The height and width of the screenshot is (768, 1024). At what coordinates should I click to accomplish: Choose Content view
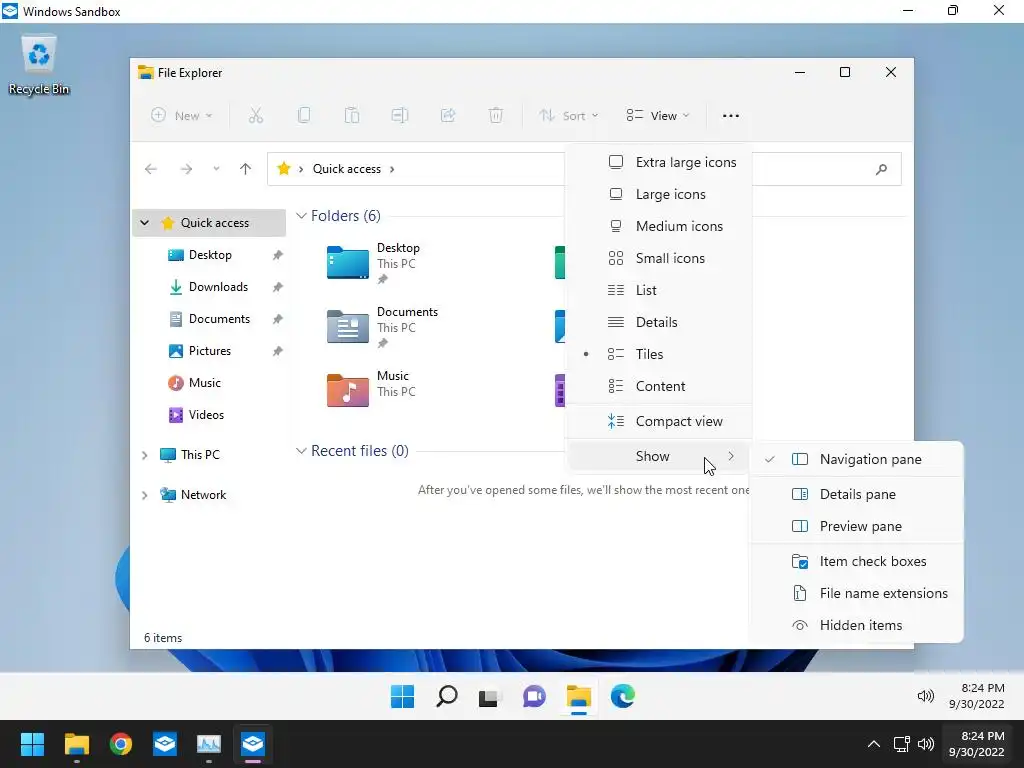[x=658, y=386]
